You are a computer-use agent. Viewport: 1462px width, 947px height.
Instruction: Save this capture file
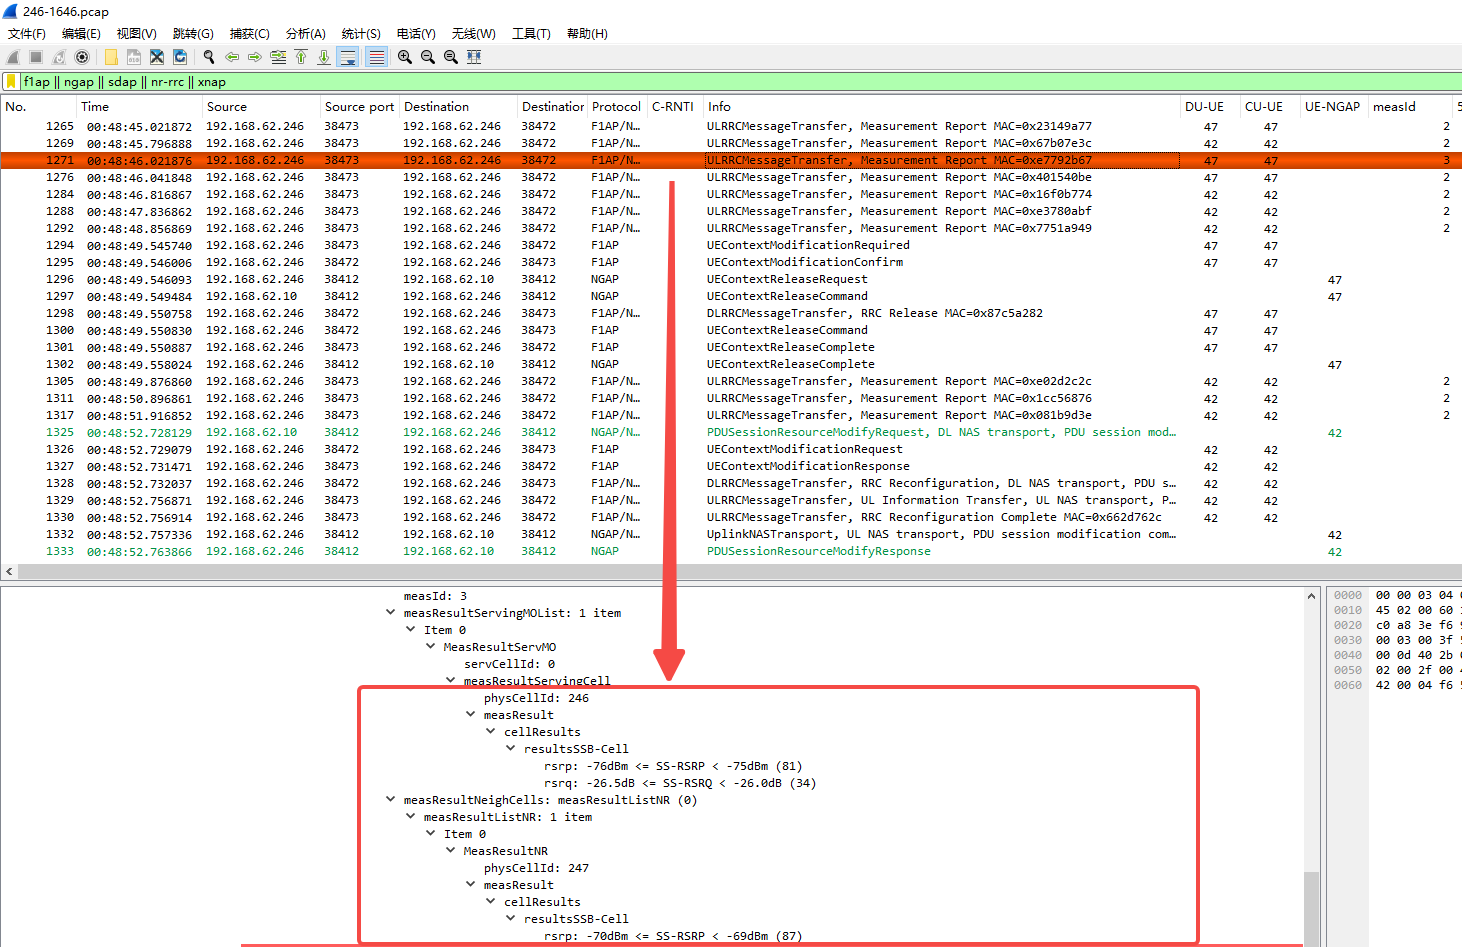click(134, 57)
